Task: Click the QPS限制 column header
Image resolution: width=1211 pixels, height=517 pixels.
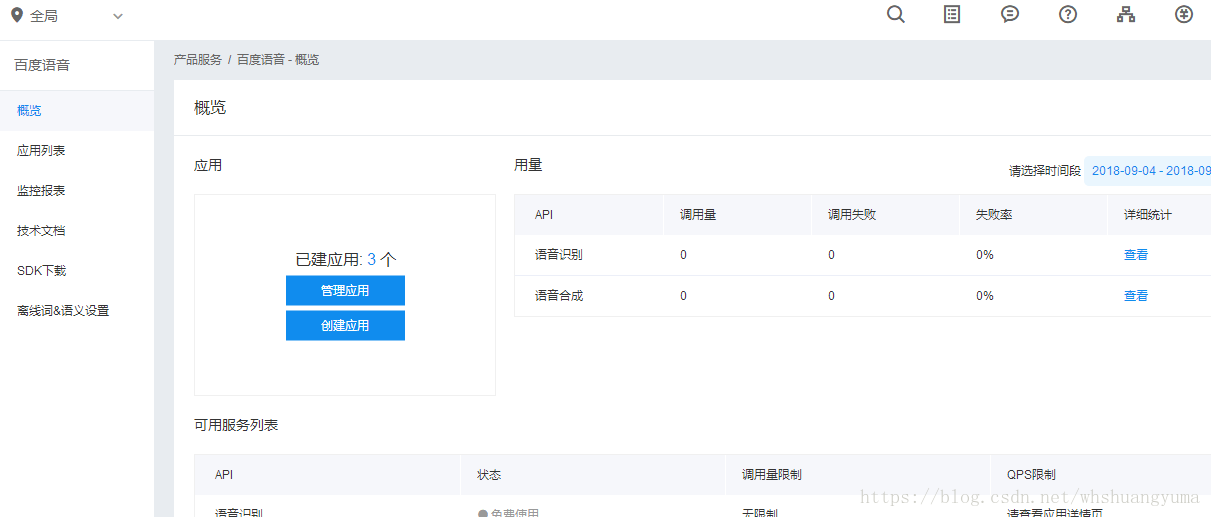Action: (1032, 475)
